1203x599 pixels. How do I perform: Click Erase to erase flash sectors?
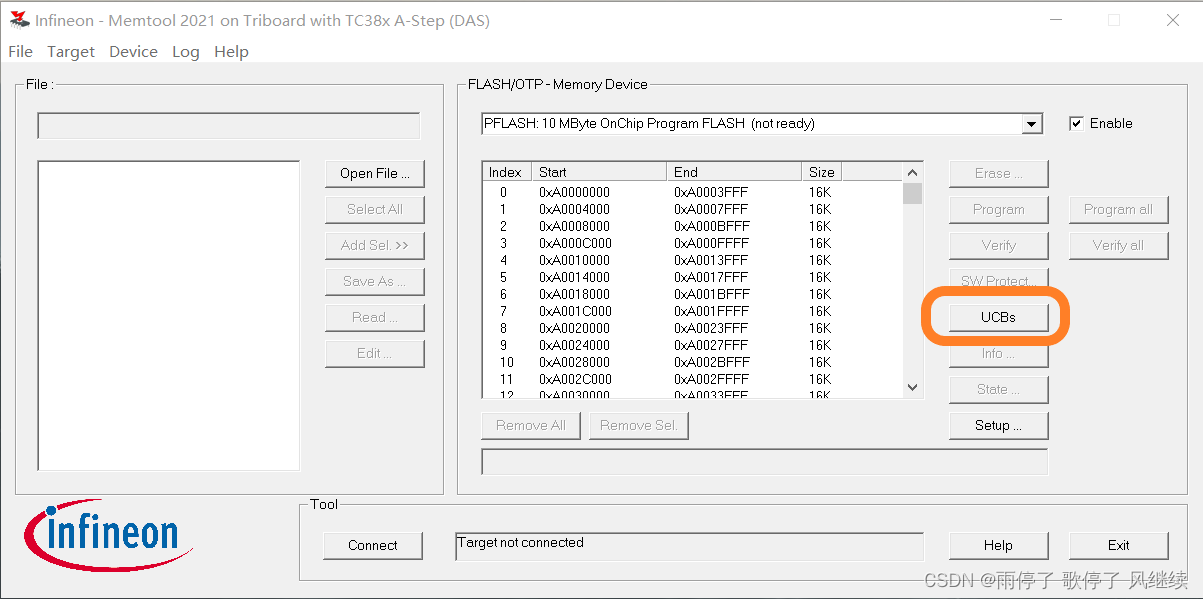tap(997, 173)
